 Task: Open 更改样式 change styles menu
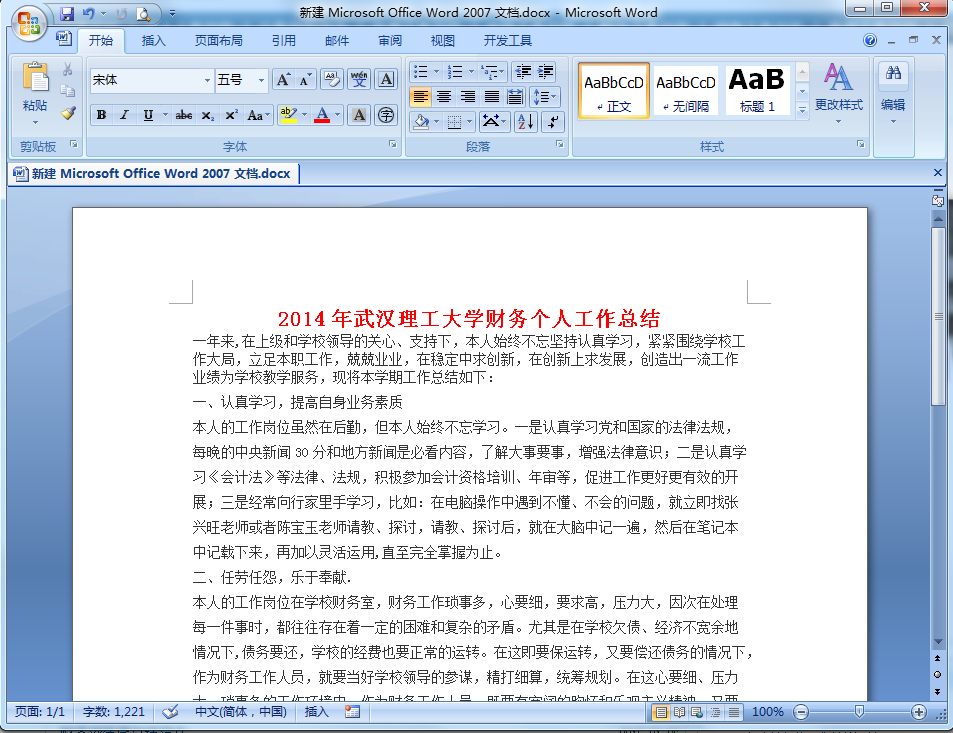point(839,92)
